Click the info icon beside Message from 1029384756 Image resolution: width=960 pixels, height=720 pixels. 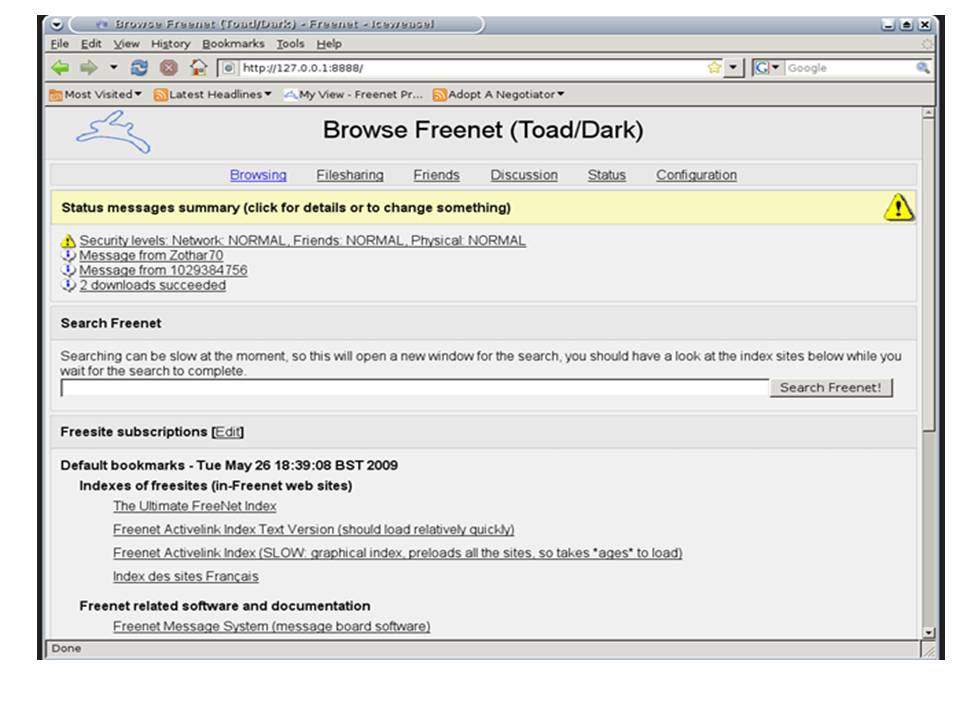(x=68, y=270)
